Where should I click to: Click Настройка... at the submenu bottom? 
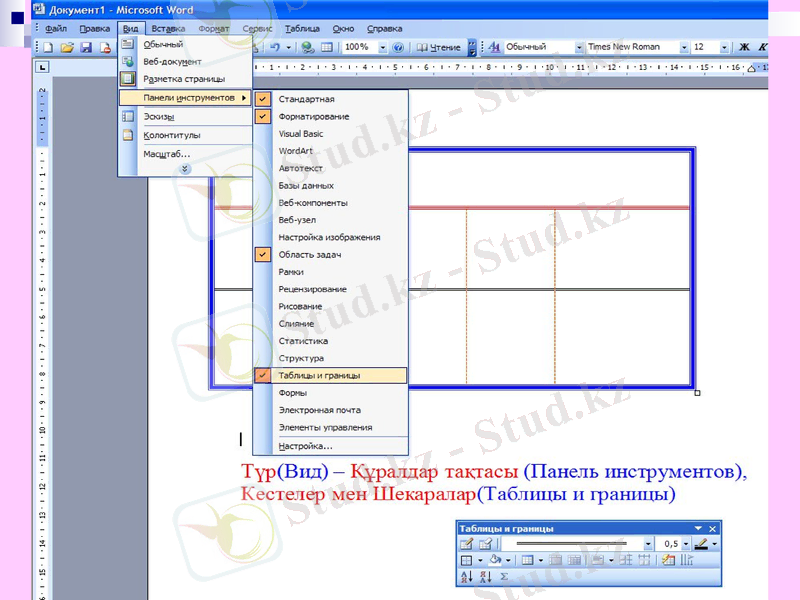click(x=305, y=446)
